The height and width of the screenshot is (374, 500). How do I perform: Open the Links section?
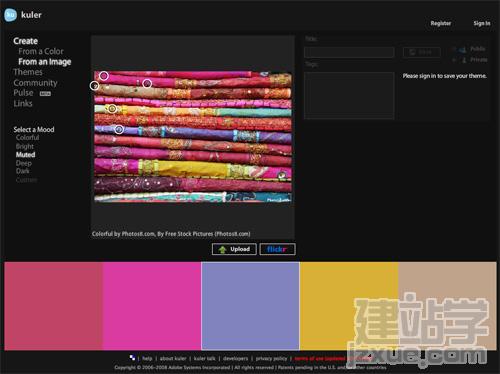pos(23,103)
